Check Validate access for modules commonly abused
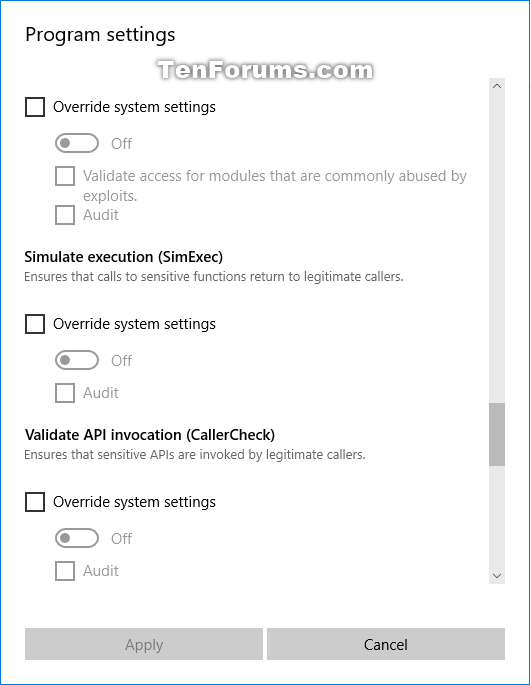This screenshot has height=685, width=531. tap(65, 176)
